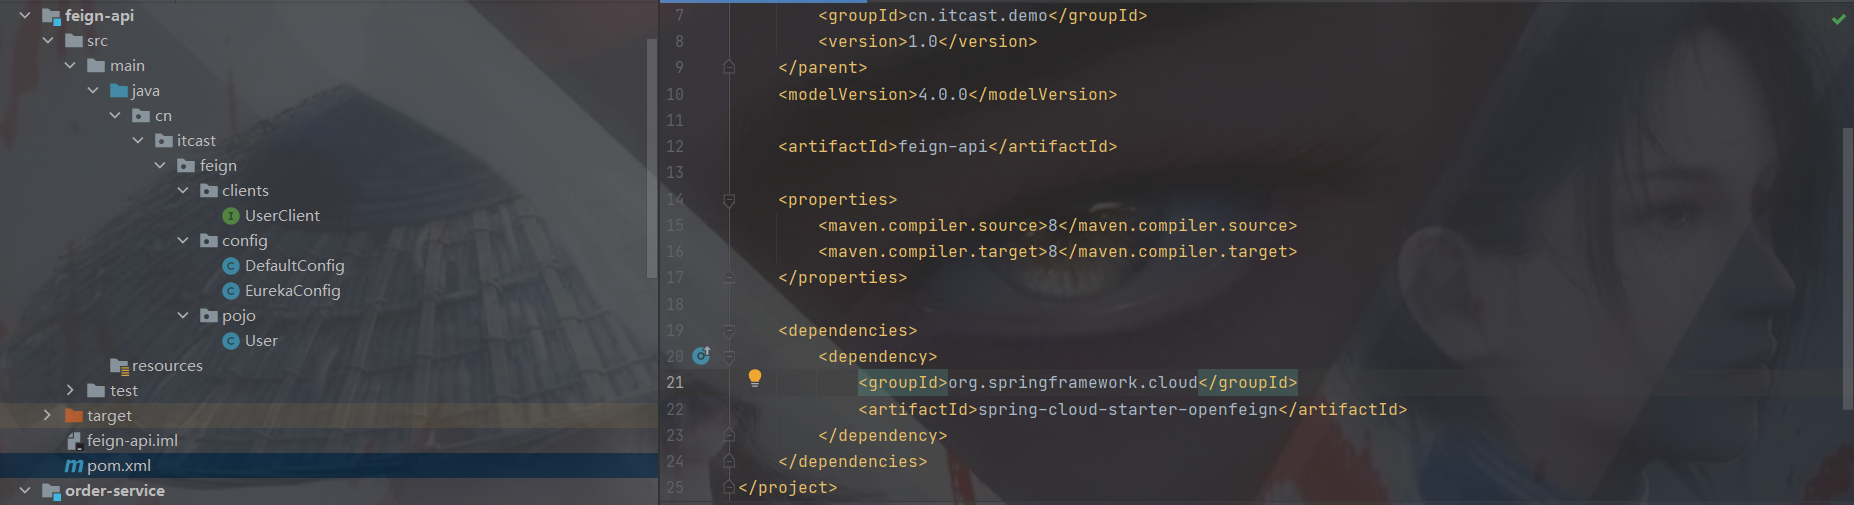This screenshot has height=505, width=1854.
Task: Click the User class icon
Action: pyautogui.click(x=231, y=341)
